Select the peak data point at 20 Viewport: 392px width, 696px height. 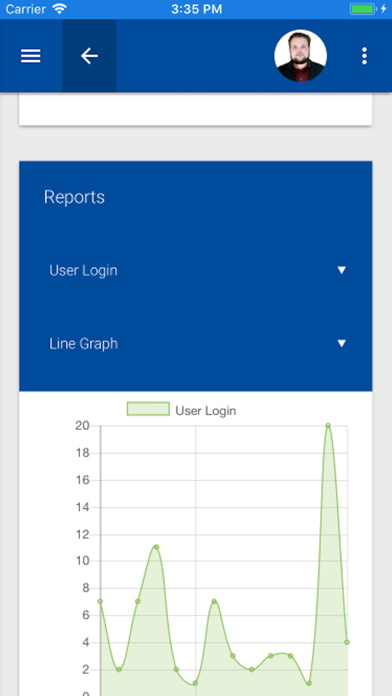pyautogui.click(x=328, y=425)
